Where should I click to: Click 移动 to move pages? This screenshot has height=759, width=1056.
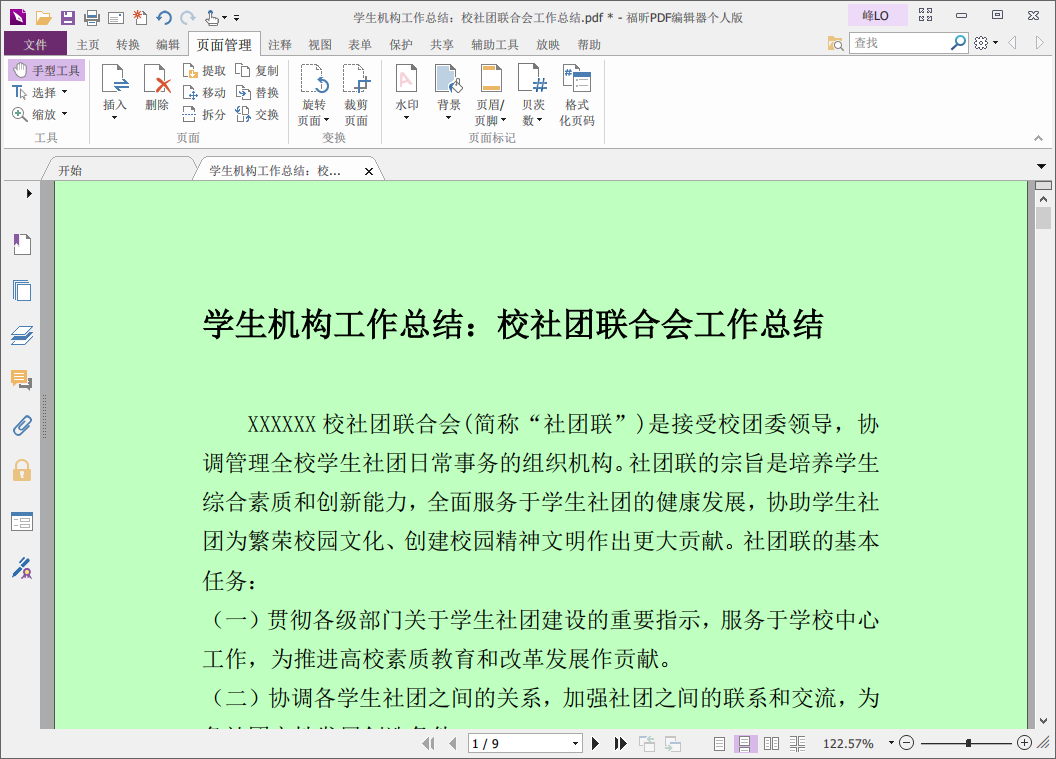tap(204, 93)
